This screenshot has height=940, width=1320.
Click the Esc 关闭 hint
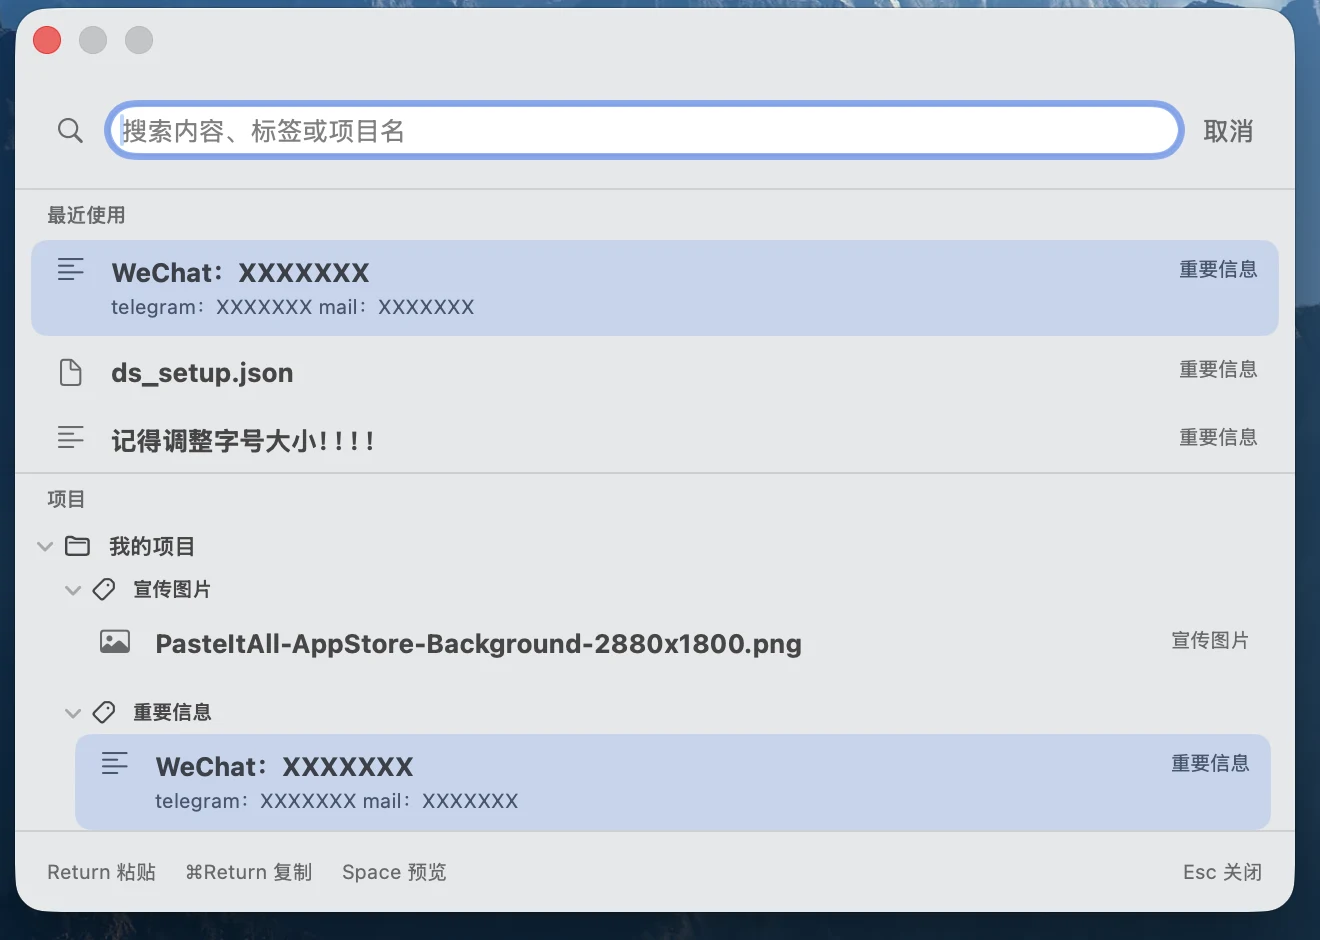click(x=1222, y=872)
